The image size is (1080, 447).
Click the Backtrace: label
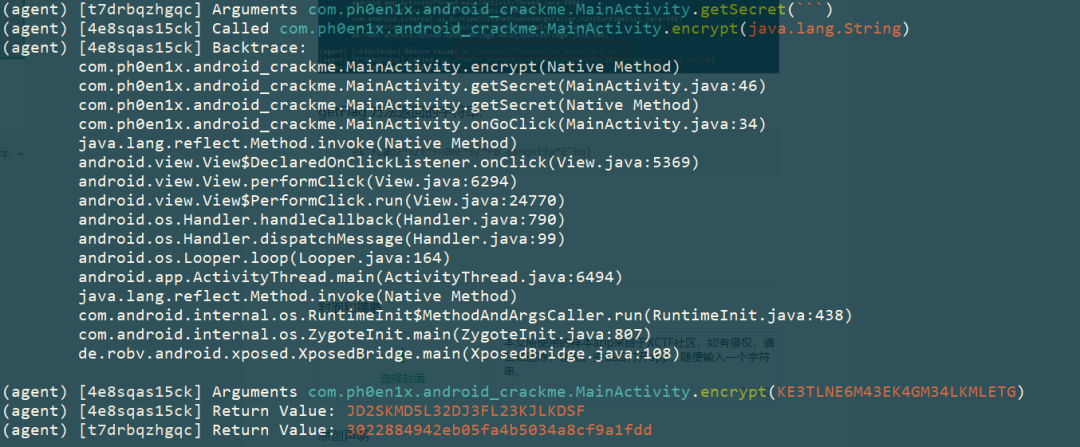point(258,48)
